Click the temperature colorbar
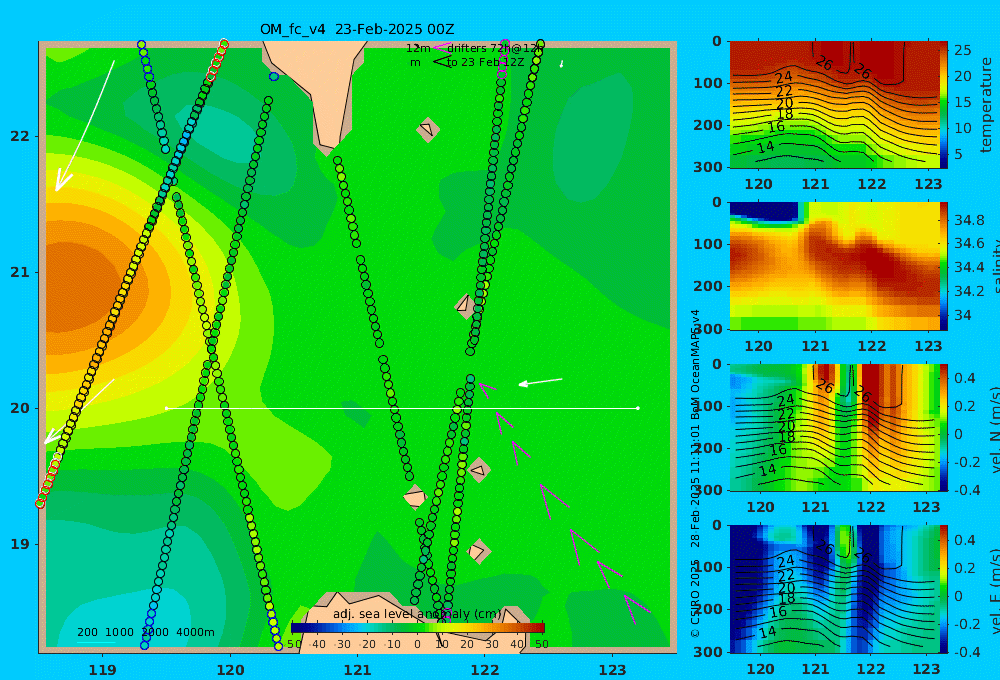Image resolution: width=1000 pixels, height=680 pixels. point(944,105)
